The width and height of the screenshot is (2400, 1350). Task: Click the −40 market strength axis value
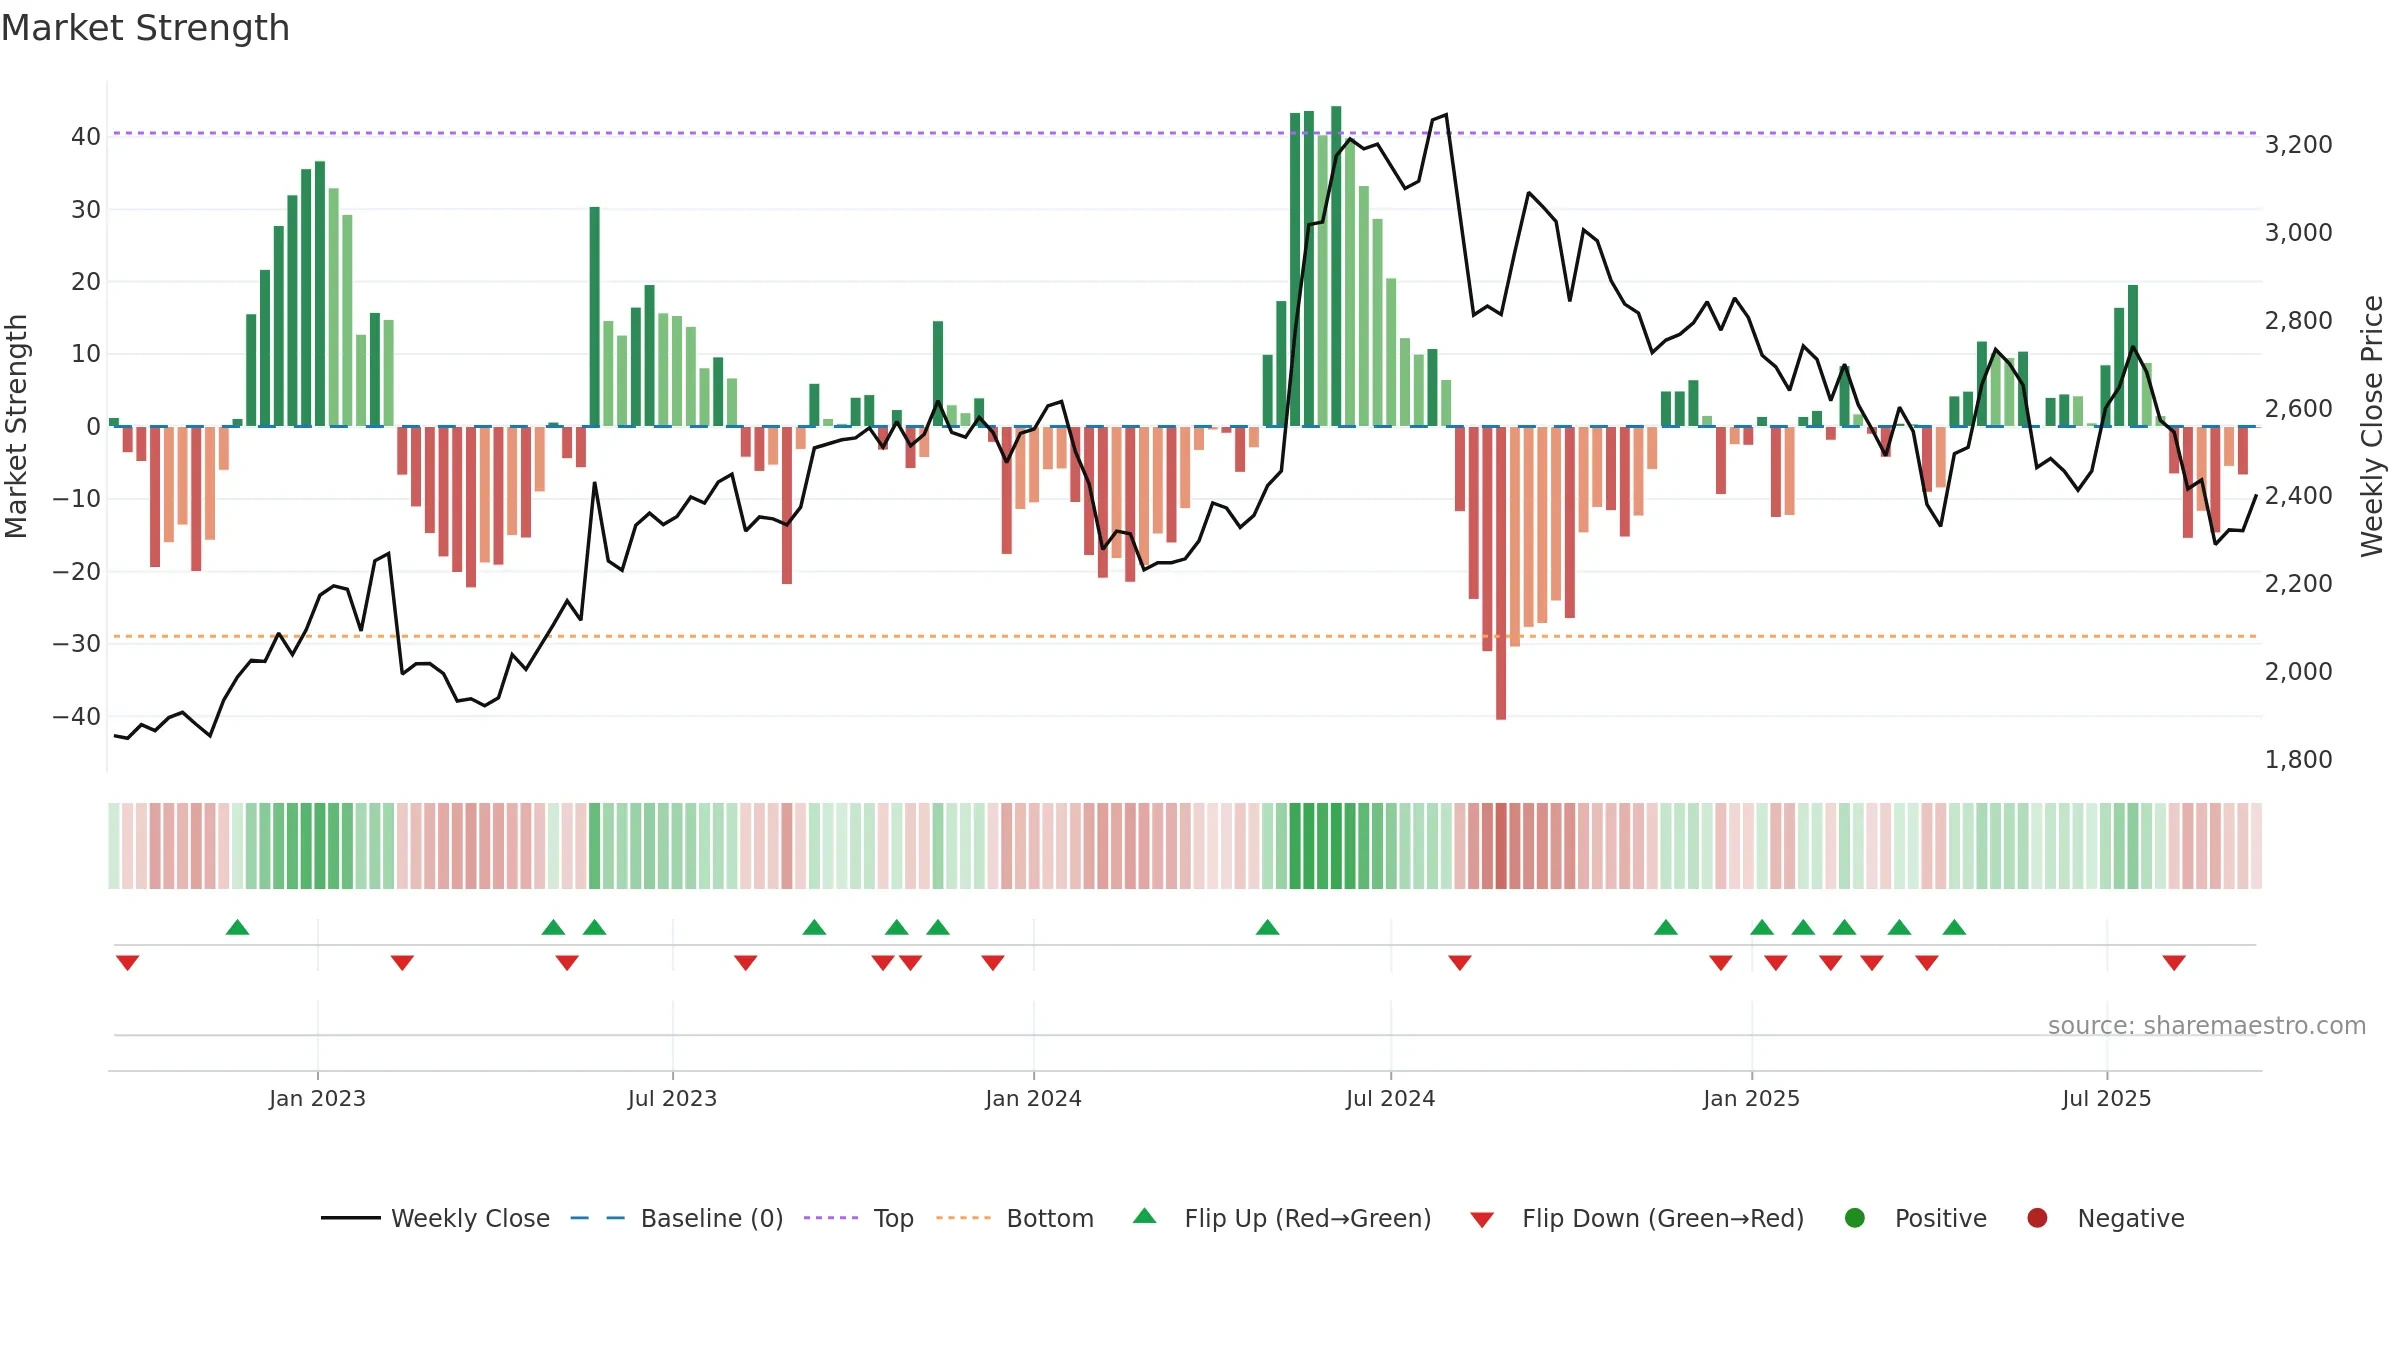[76, 716]
